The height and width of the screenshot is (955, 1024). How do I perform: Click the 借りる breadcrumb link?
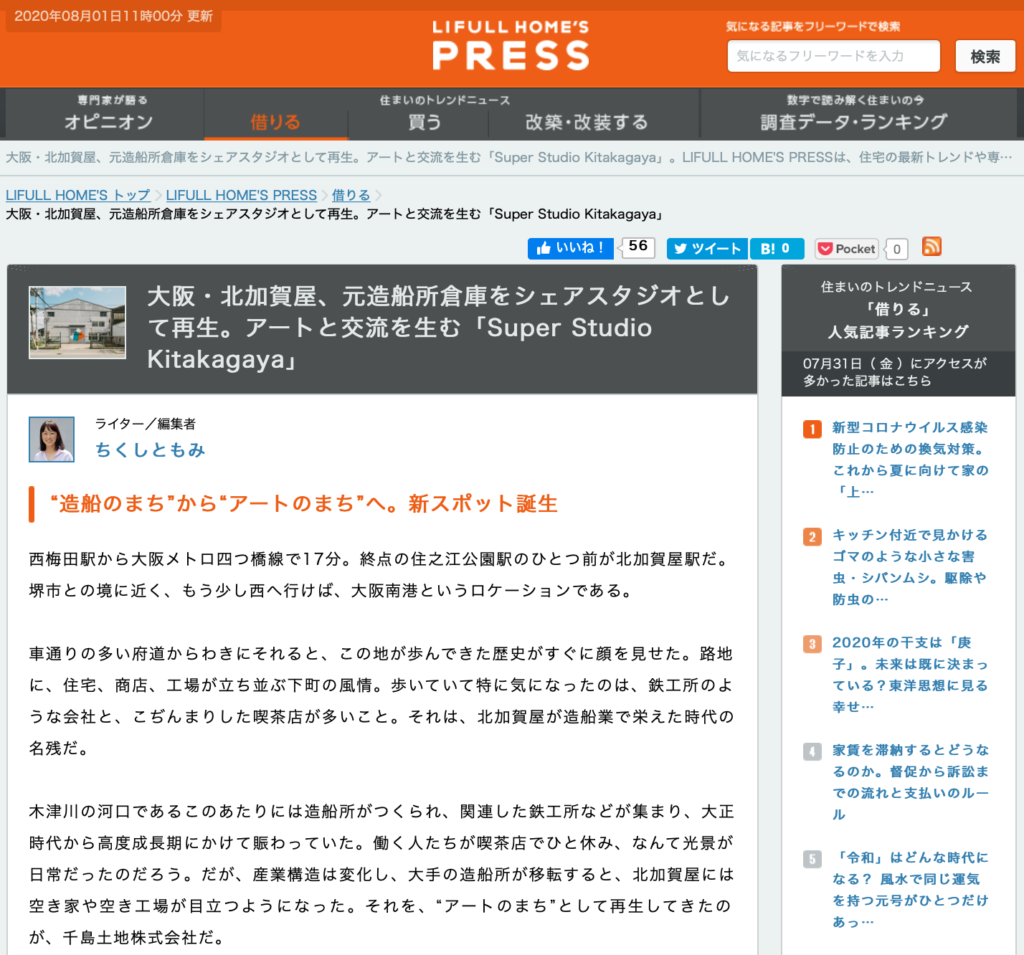(351, 195)
